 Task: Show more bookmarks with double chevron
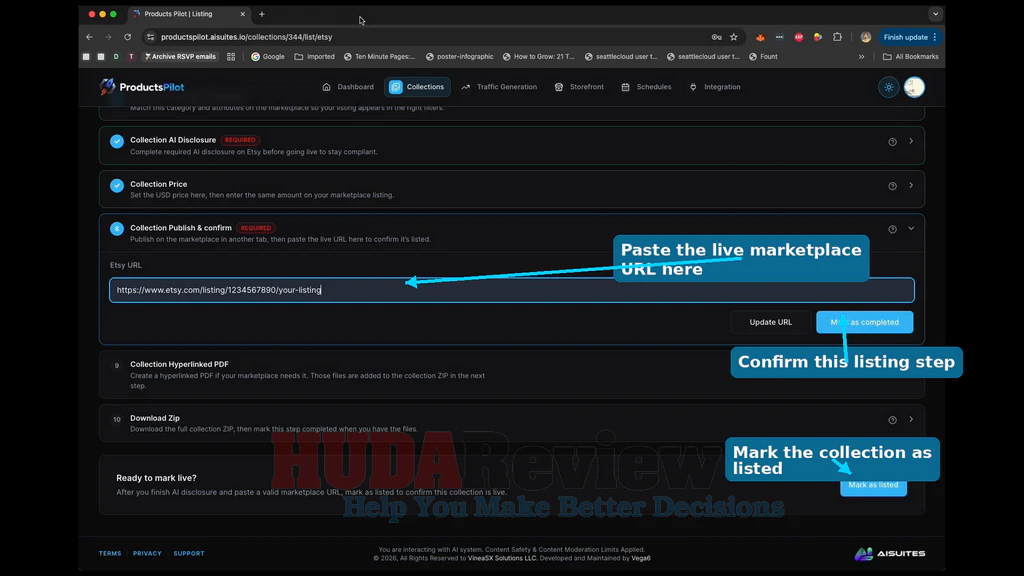861,57
